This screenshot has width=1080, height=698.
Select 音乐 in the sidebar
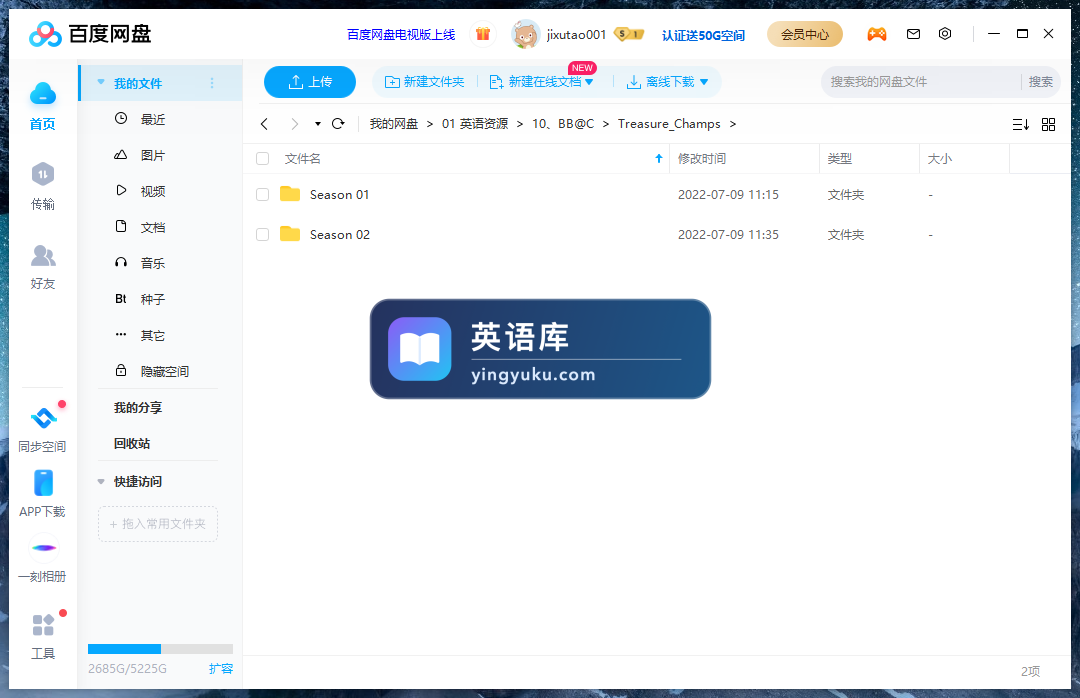click(x=153, y=263)
